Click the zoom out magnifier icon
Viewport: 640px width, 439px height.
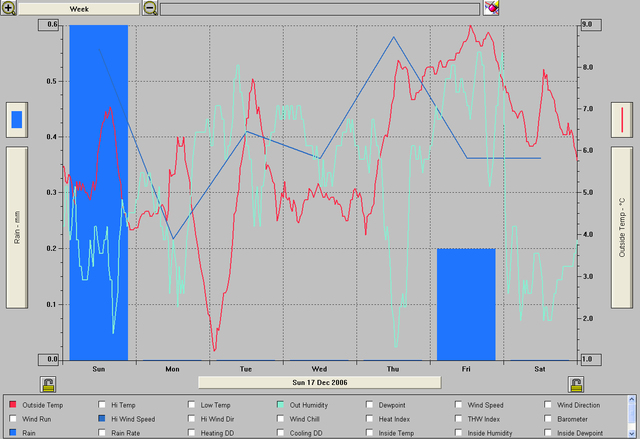[x=150, y=8]
